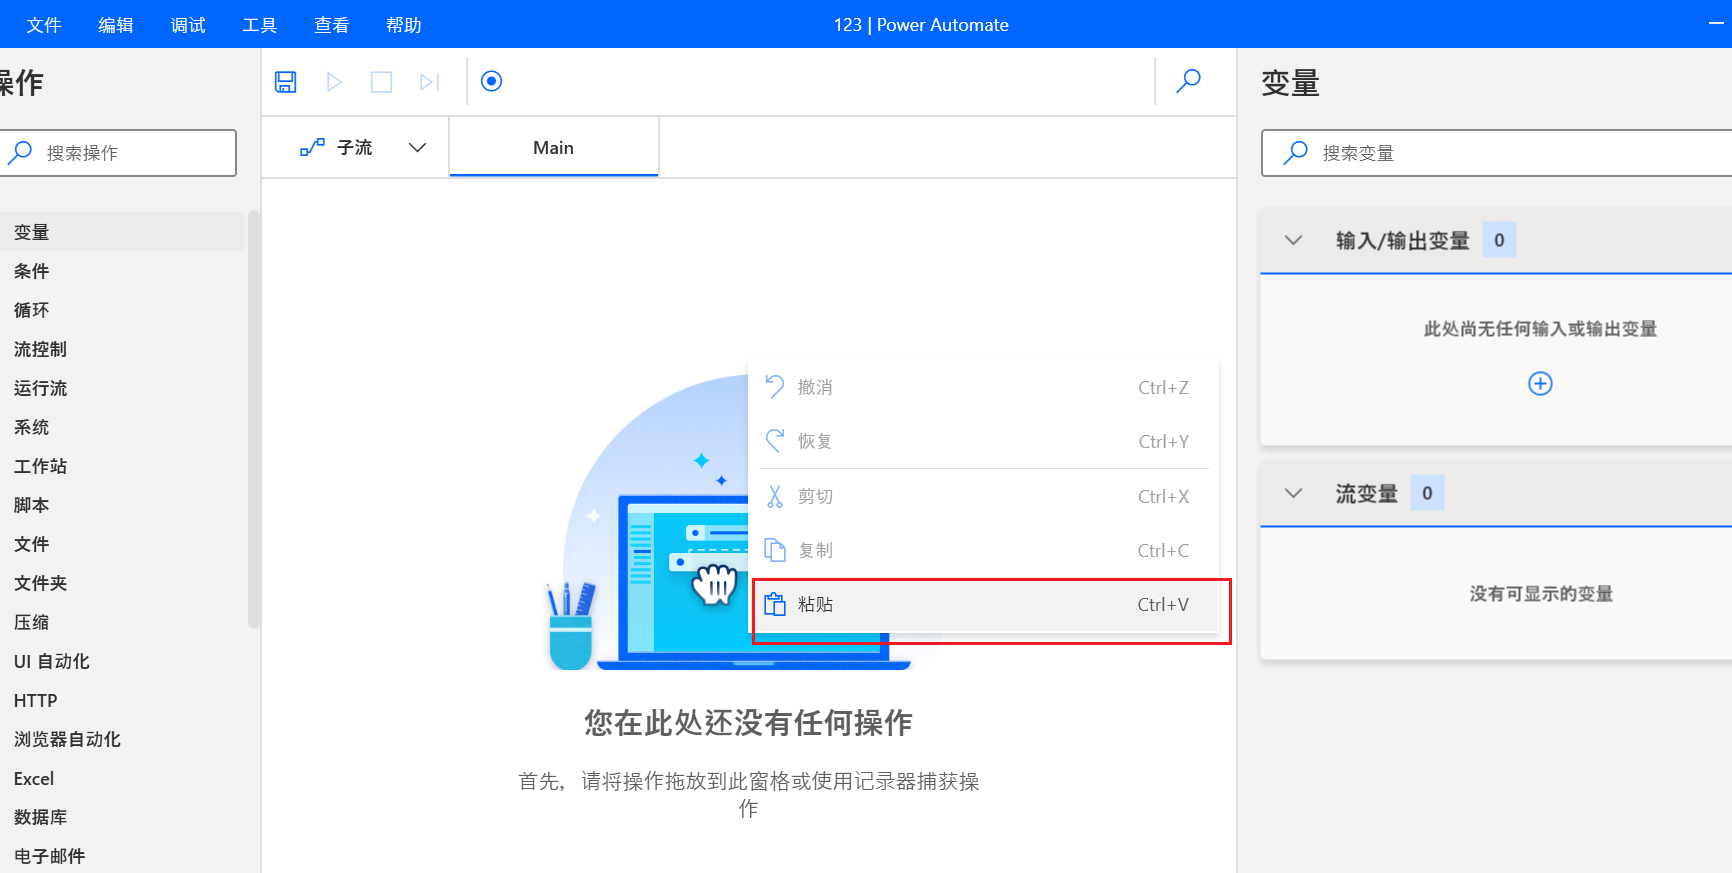Run the flow with play icon

[x=334, y=82]
